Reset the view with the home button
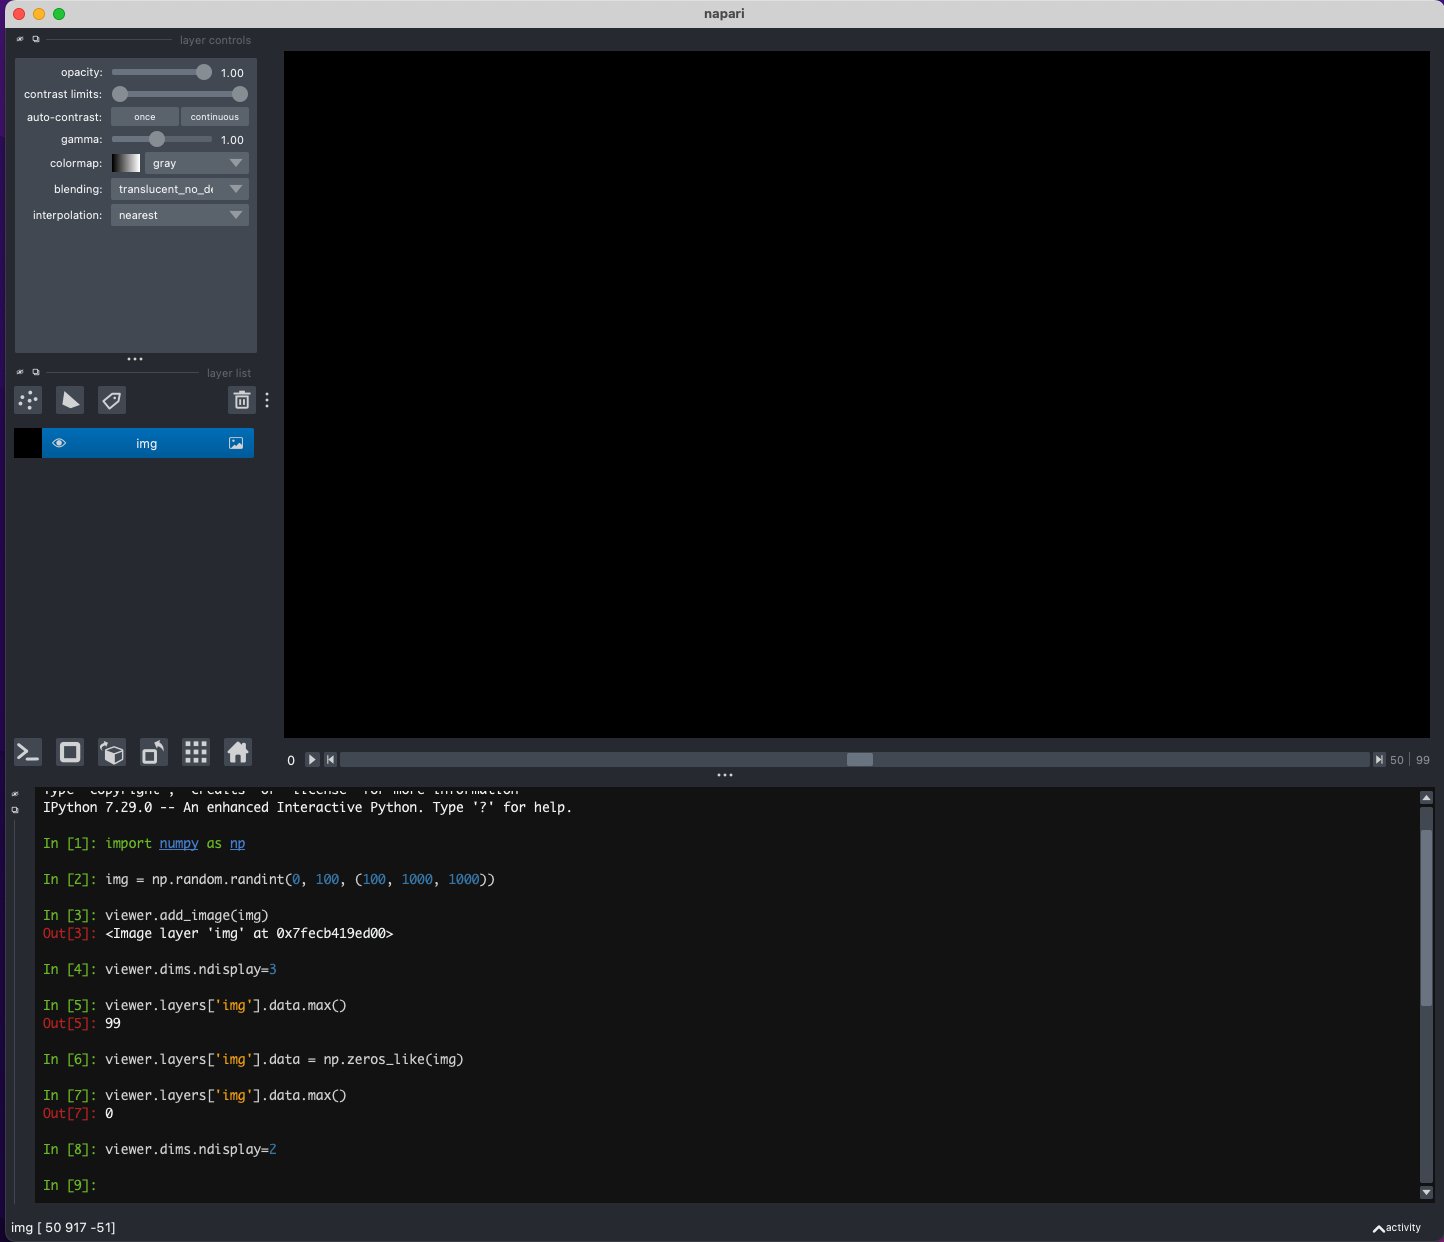 237,752
